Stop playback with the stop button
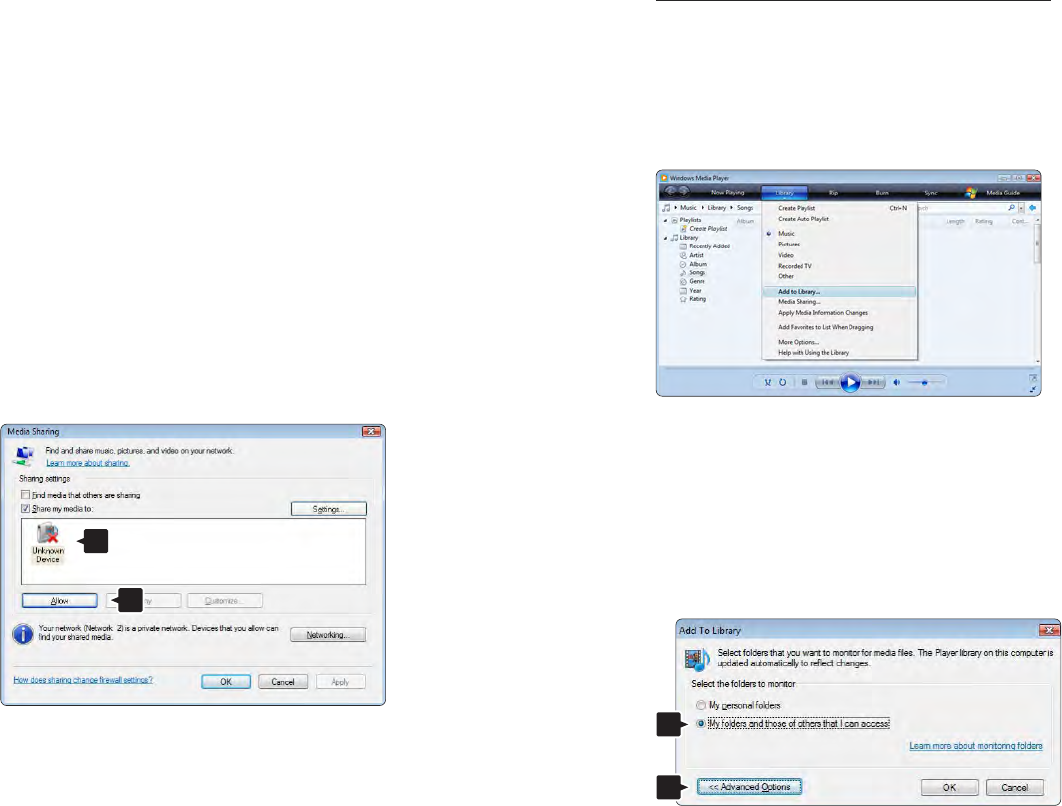 pyautogui.click(x=805, y=383)
